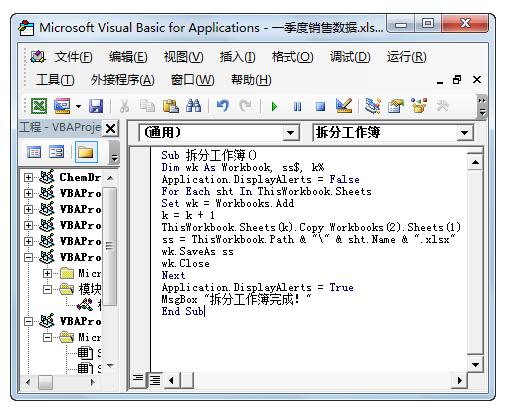The height and width of the screenshot is (411, 507).
Task: Collapse the last VBAPro project node
Action: click(x=28, y=321)
